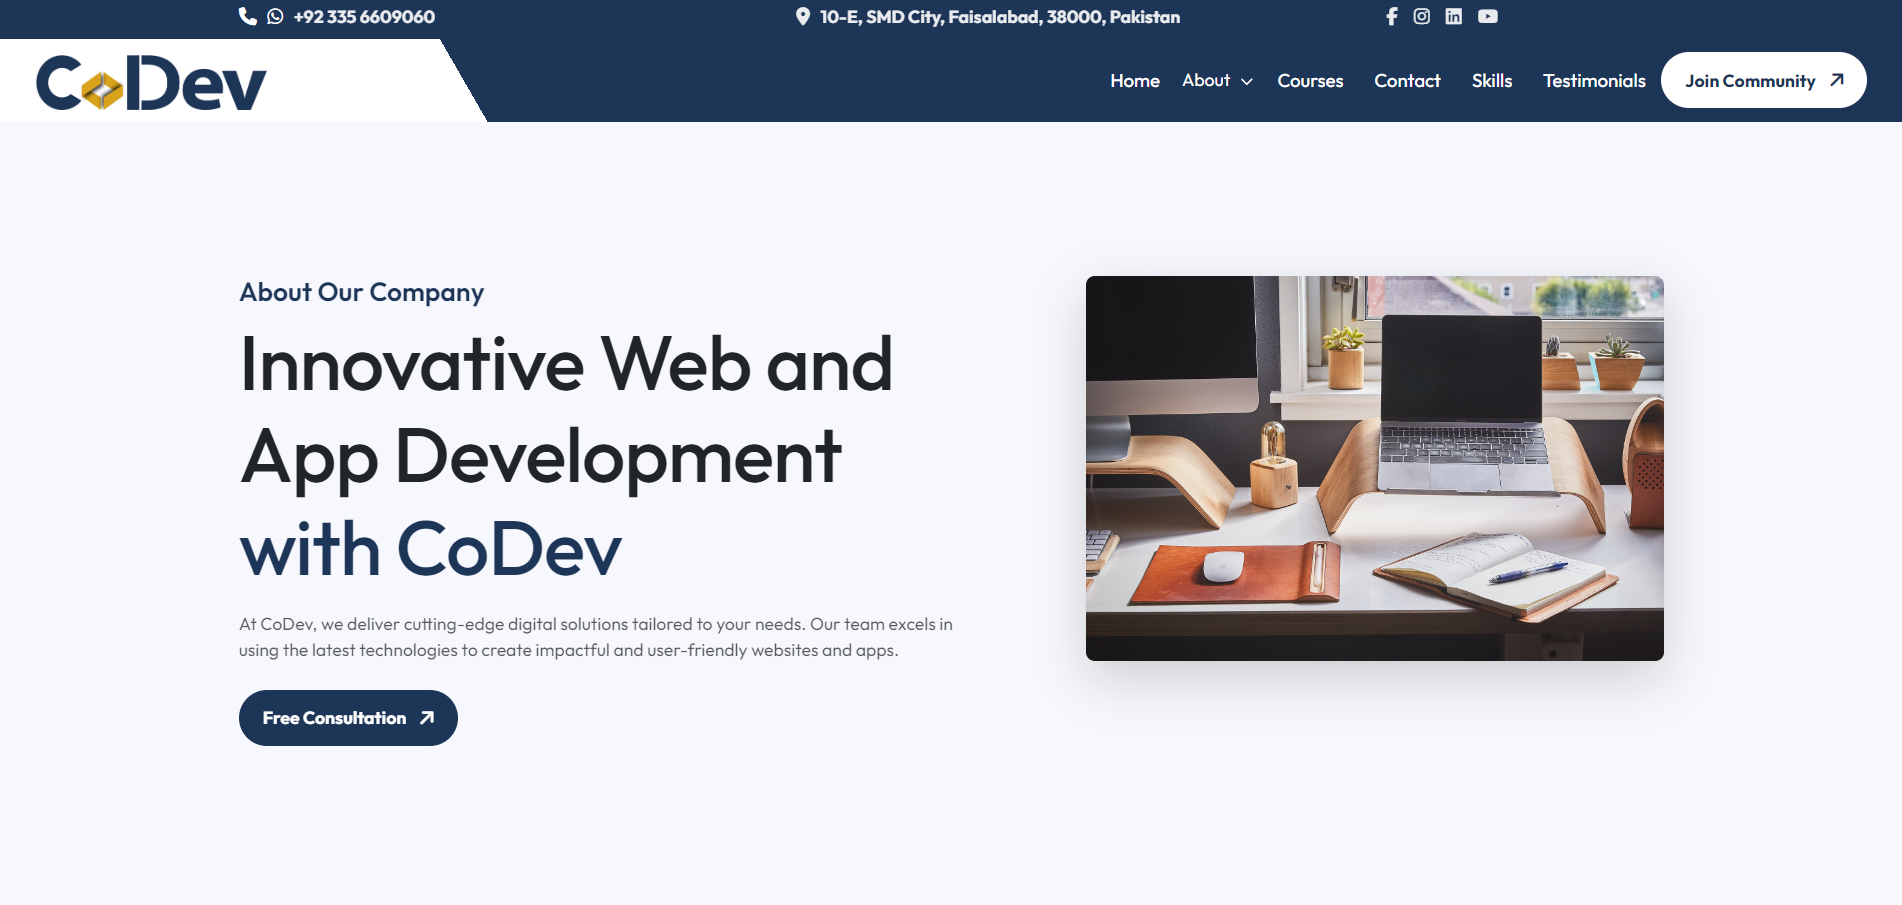The height and width of the screenshot is (905, 1902).
Task: Click the CoDev logo
Action: tap(152, 83)
